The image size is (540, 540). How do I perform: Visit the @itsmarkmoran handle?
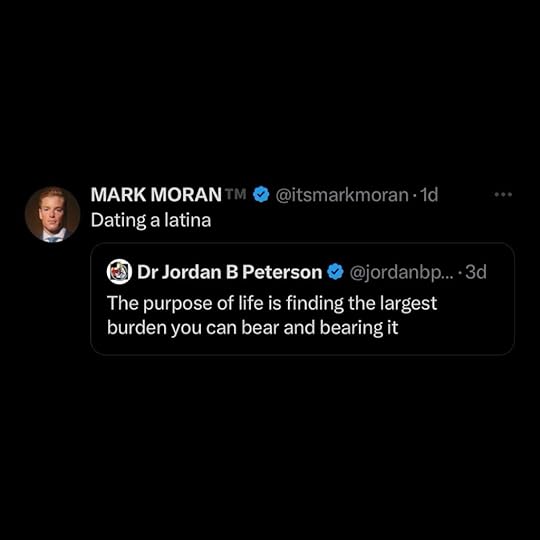(342, 195)
